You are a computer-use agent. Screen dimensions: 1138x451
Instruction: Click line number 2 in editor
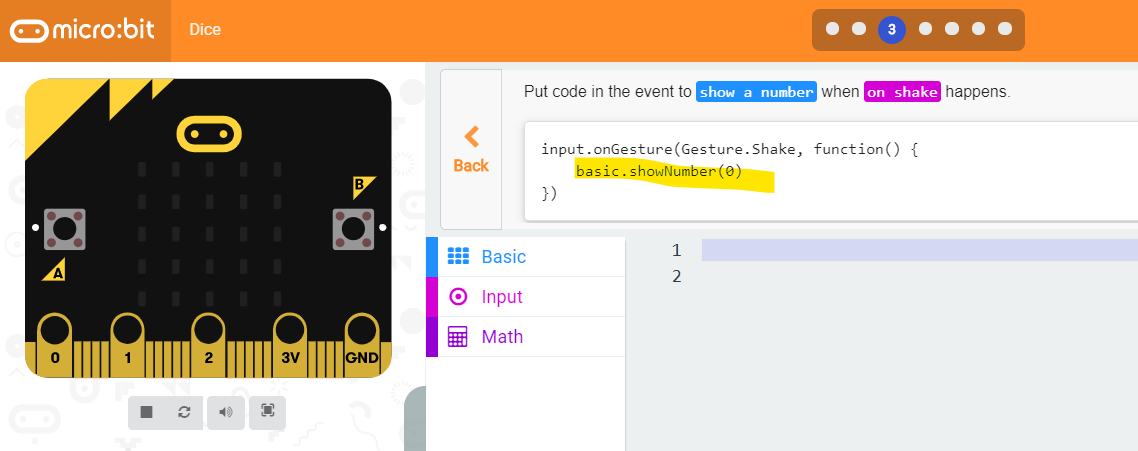point(676,276)
